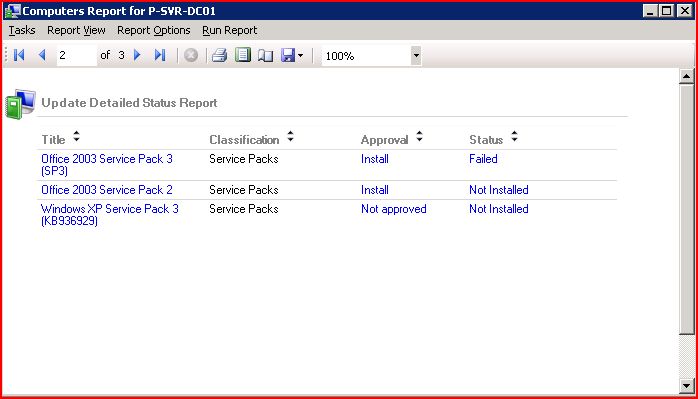Click Not Installed for Windows XP SP3
Image resolution: width=698 pixels, height=399 pixels.
click(x=499, y=209)
